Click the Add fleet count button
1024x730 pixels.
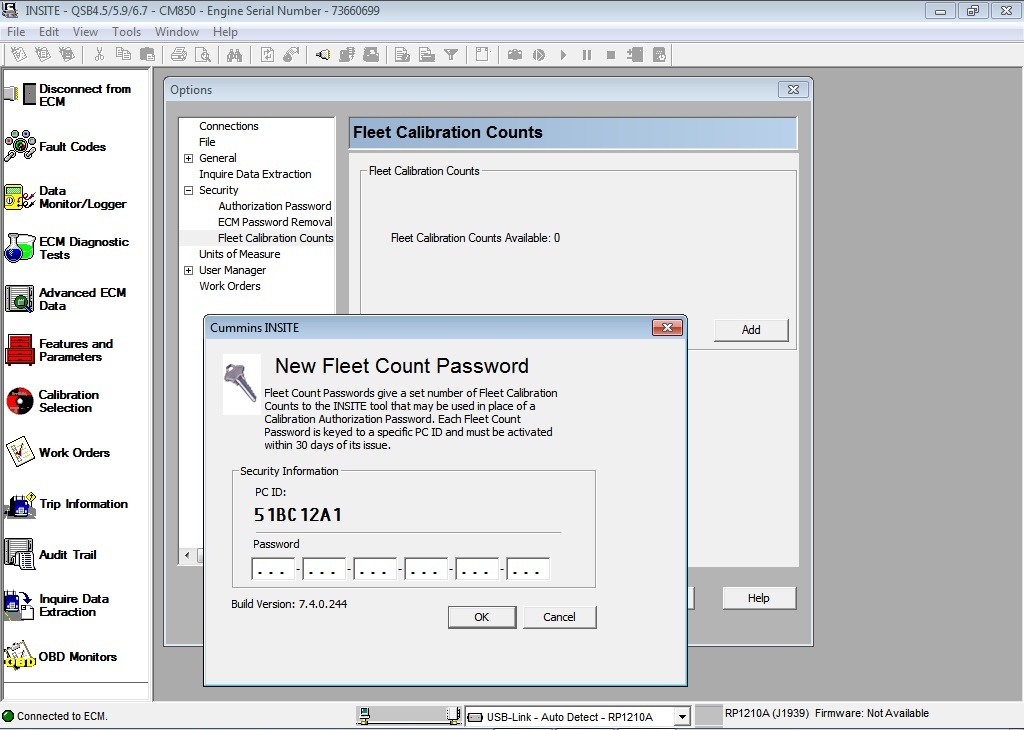(751, 330)
